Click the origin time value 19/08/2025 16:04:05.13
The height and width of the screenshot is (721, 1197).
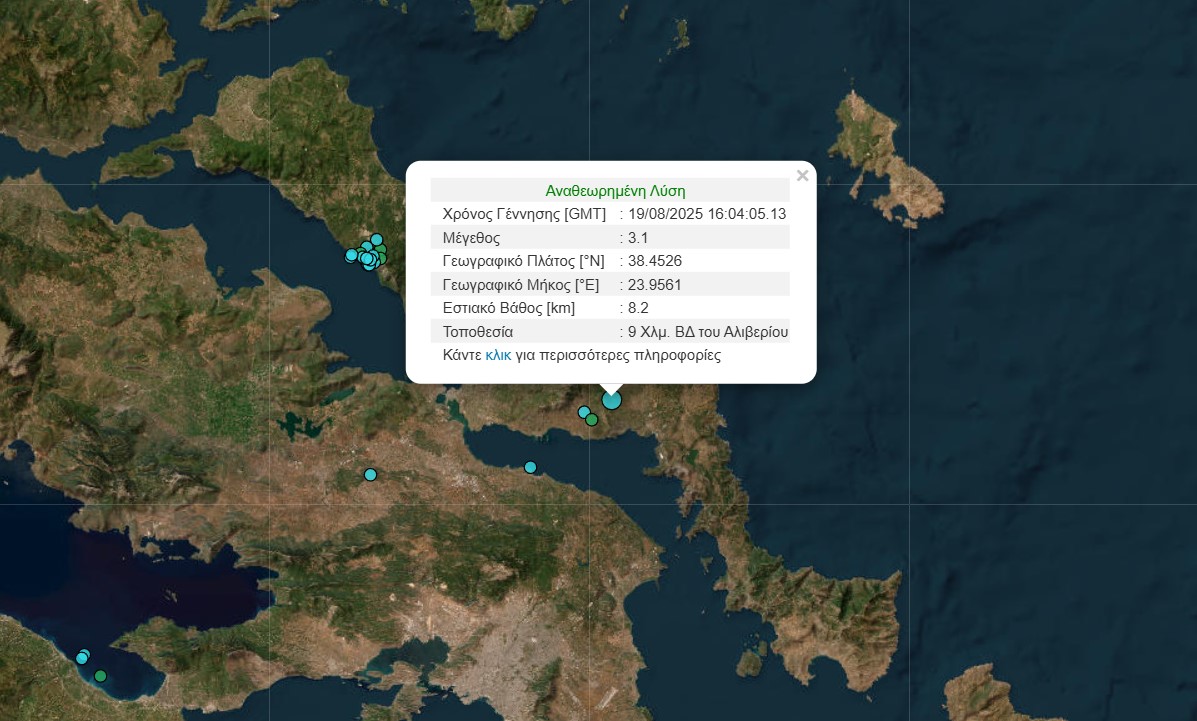707,214
